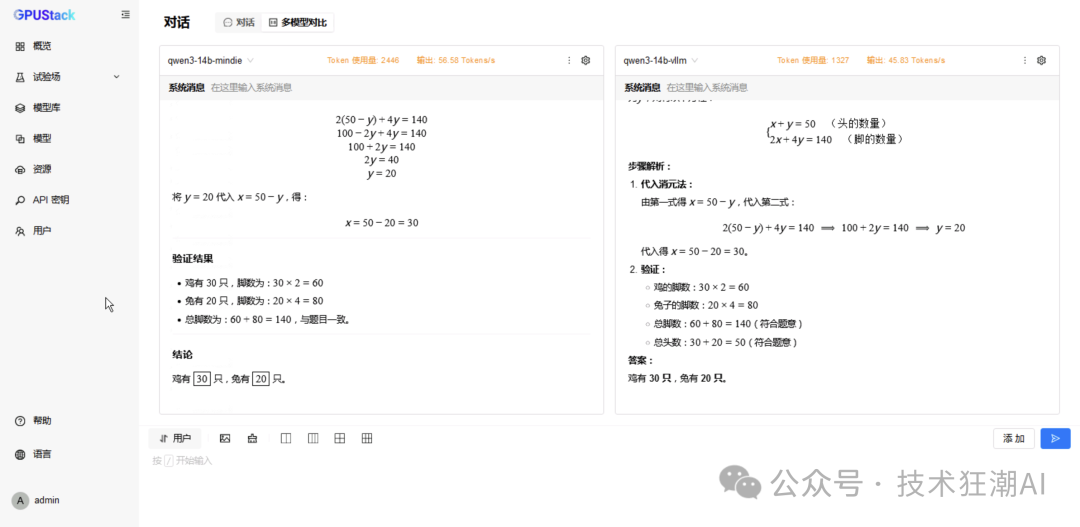Open the qwen3-14b-mindie model dropdown

click(x=211, y=61)
